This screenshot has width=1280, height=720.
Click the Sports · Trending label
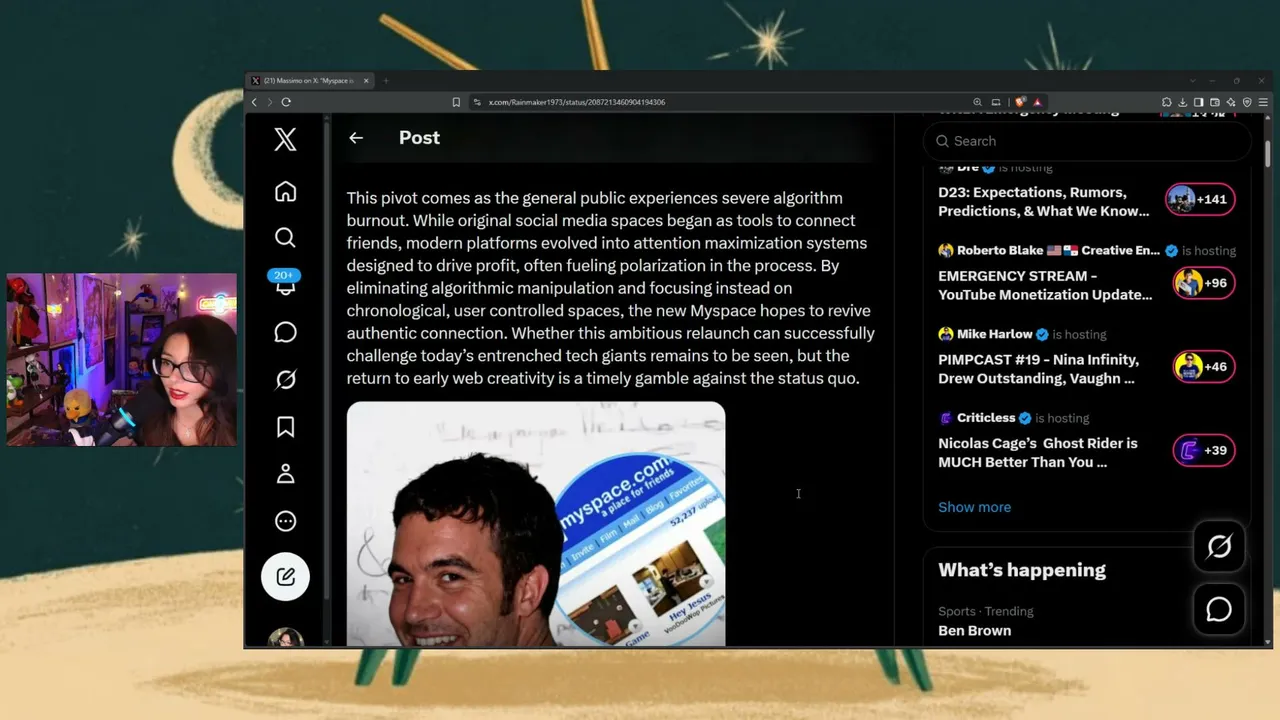[986, 611]
